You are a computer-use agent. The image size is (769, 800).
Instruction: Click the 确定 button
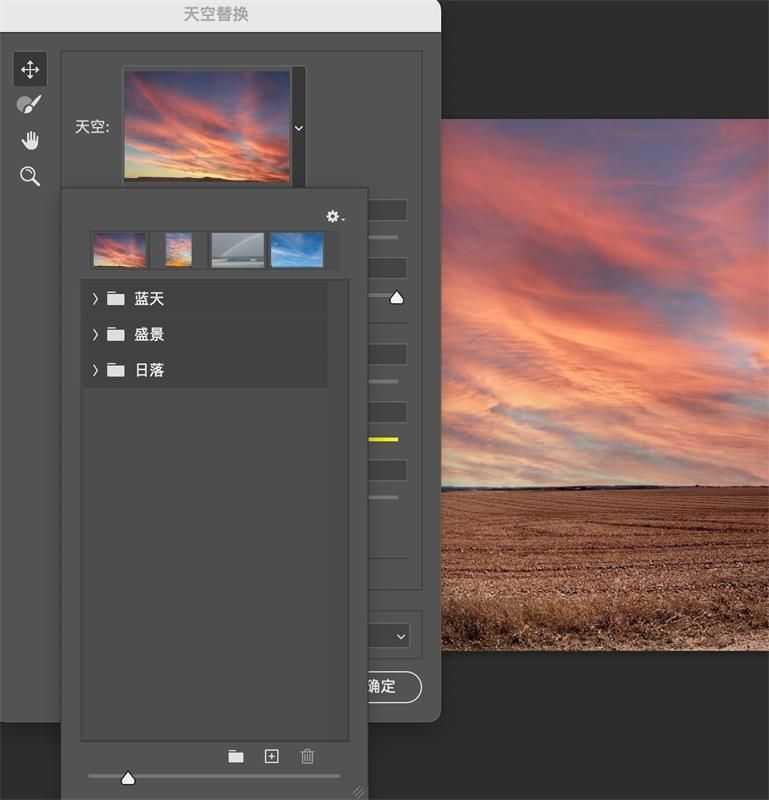pos(386,686)
